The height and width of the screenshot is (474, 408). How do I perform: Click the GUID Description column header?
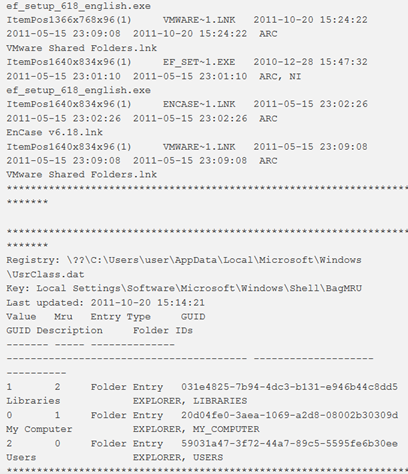pos(54,331)
